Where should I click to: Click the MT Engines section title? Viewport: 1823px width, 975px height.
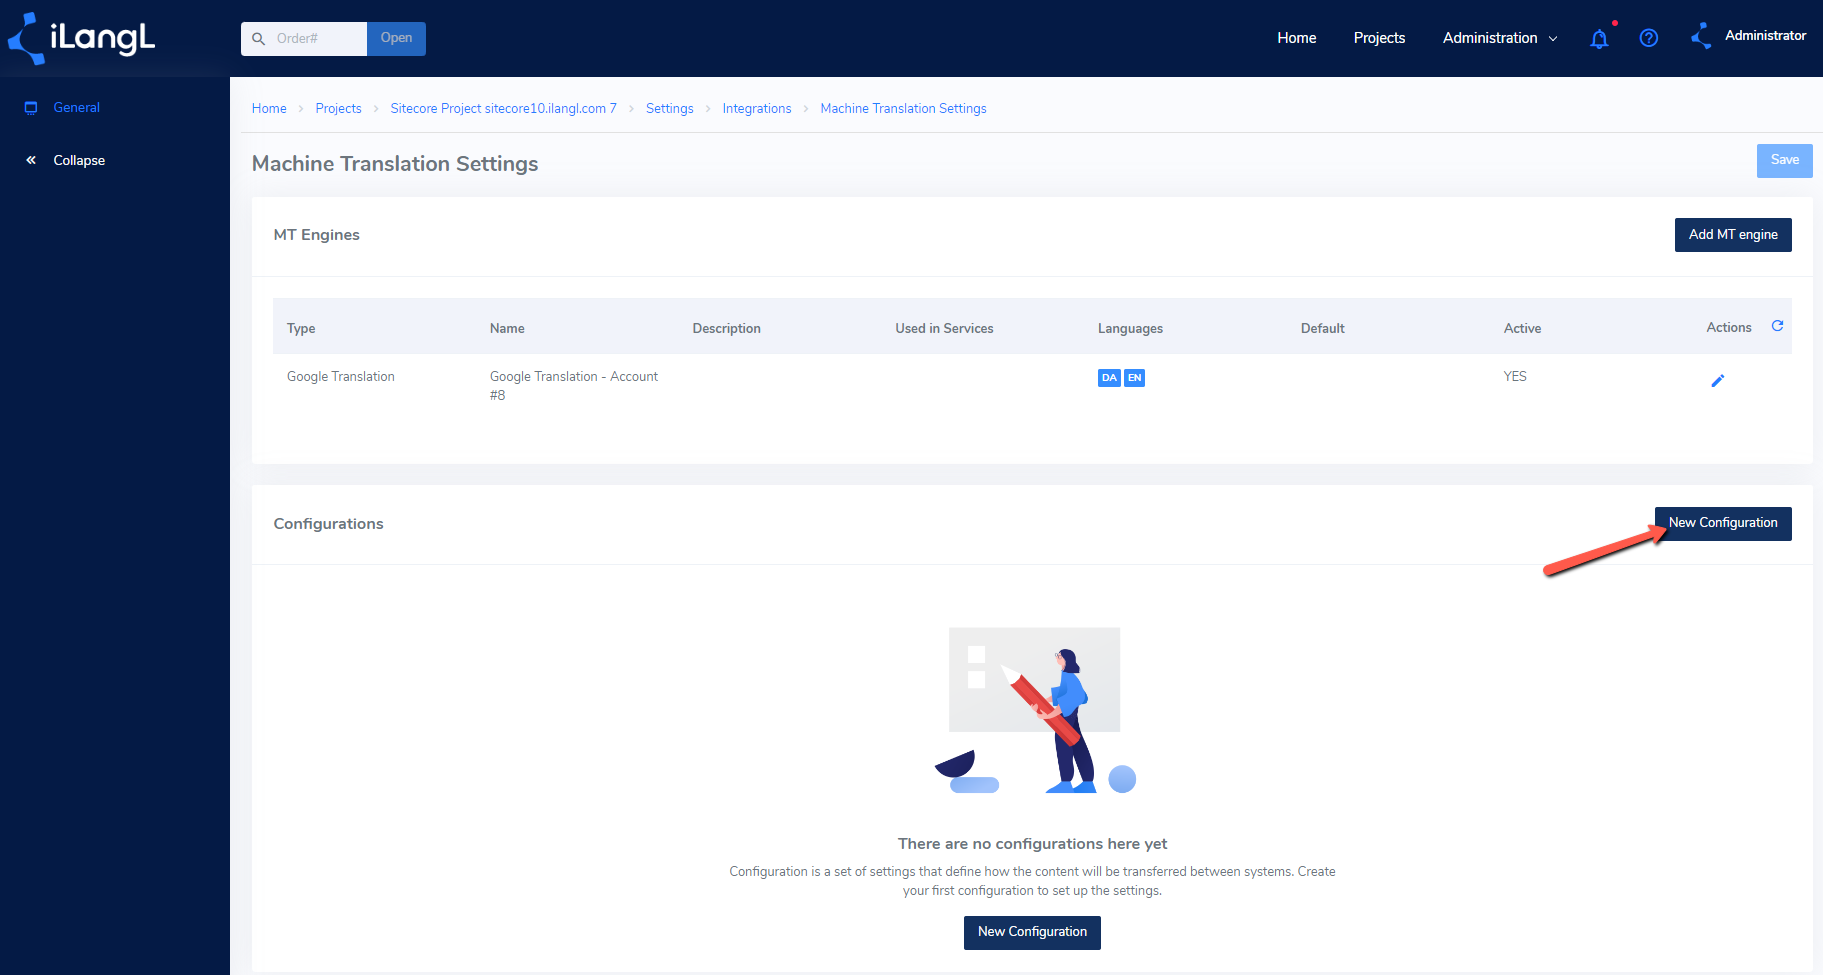coord(316,235)
